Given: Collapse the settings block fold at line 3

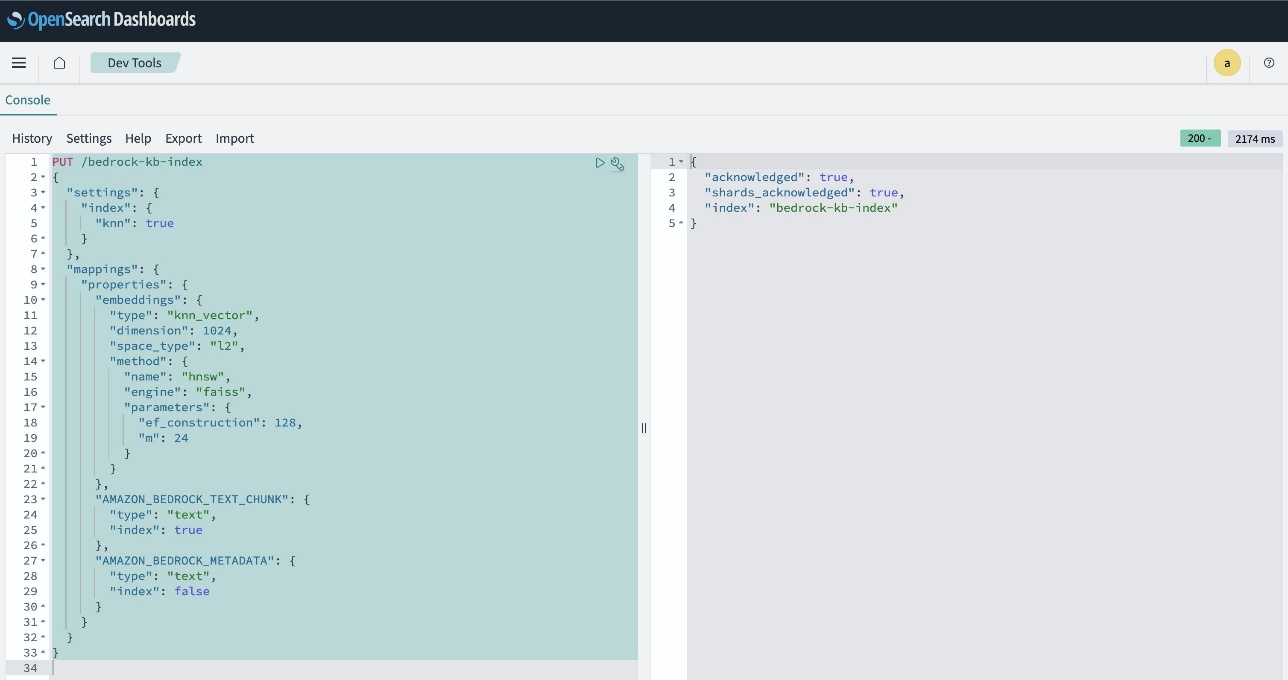Looking at the screenshot, I should coord(43,193).
